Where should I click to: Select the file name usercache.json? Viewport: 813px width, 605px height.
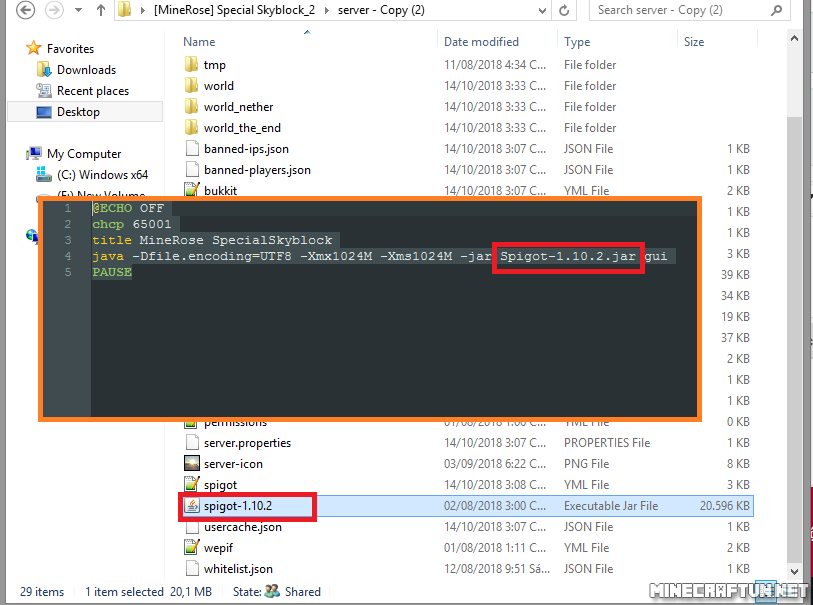[x=243, y=527]
